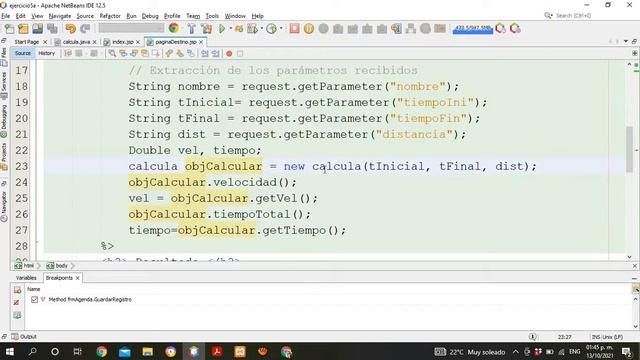Open Adobe Acrobat from taskbar
Image resolution: width=640 pixels, height=360 pixels.
pos(217,351)
